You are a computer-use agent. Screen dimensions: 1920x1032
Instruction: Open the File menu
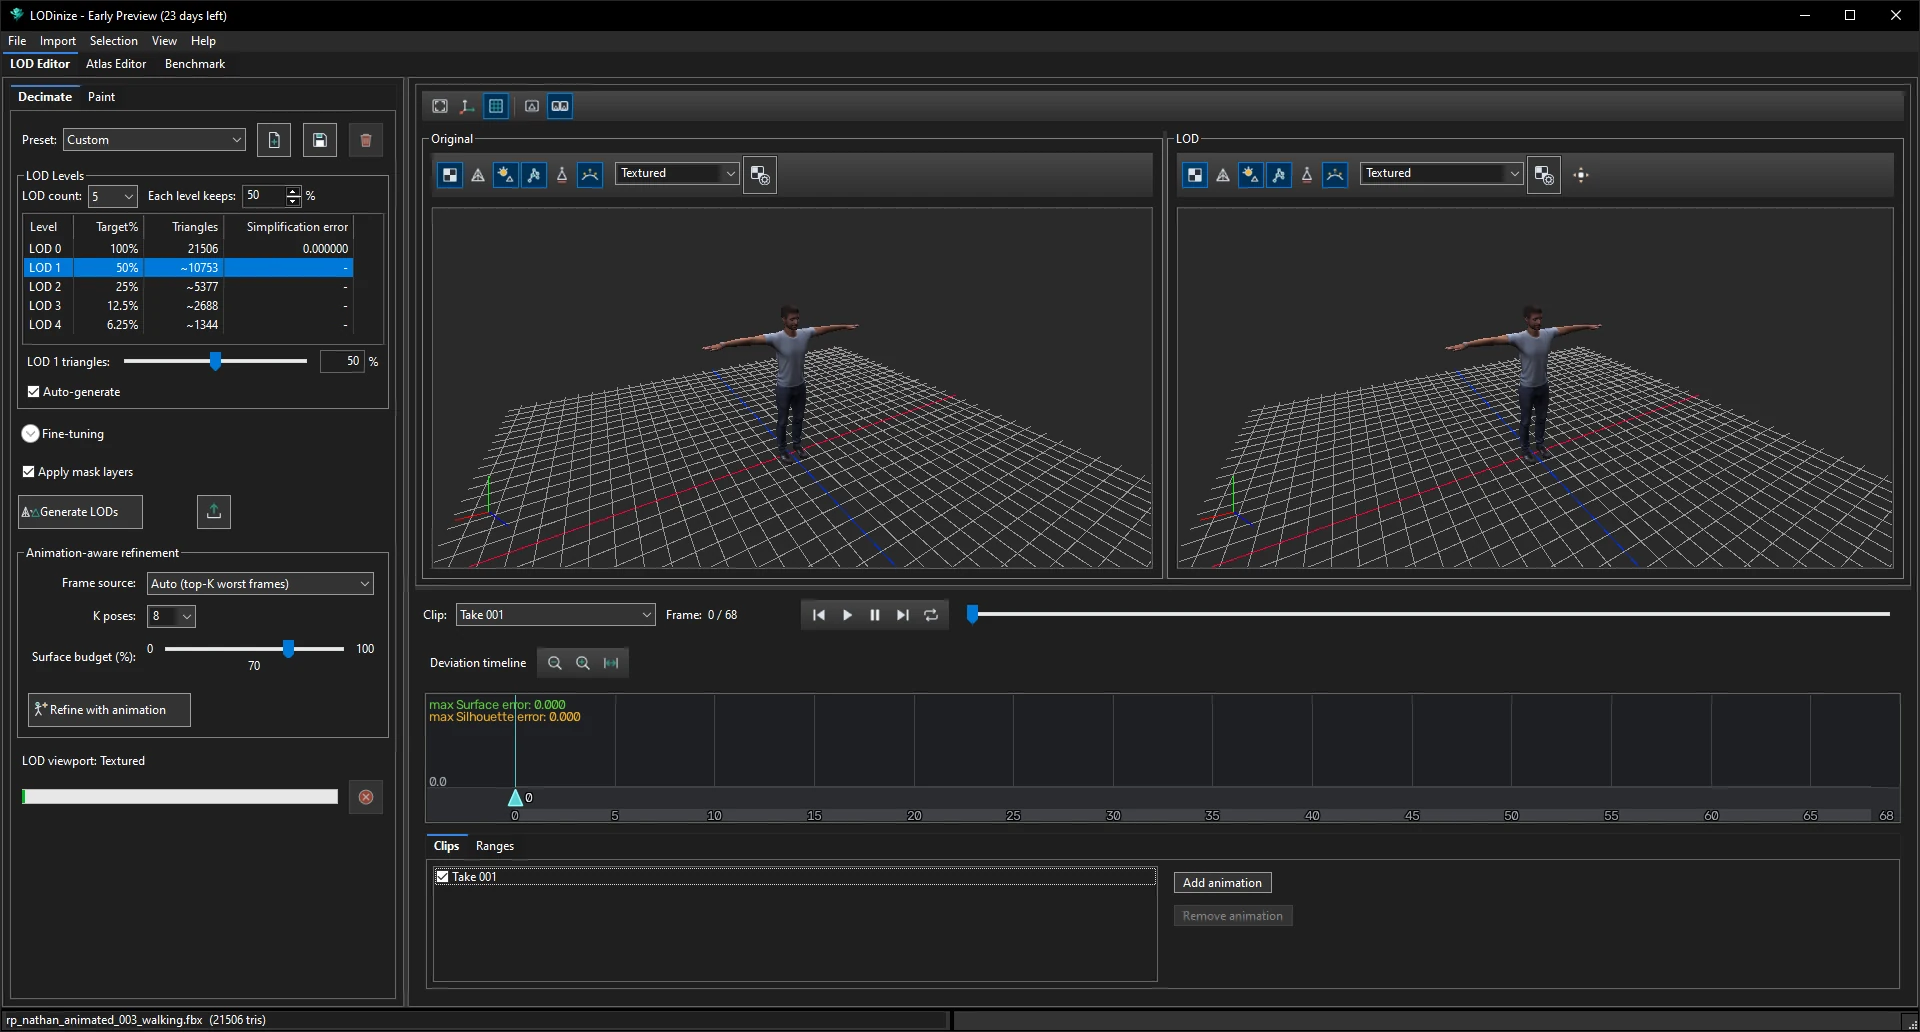click(x=17, y=41)
